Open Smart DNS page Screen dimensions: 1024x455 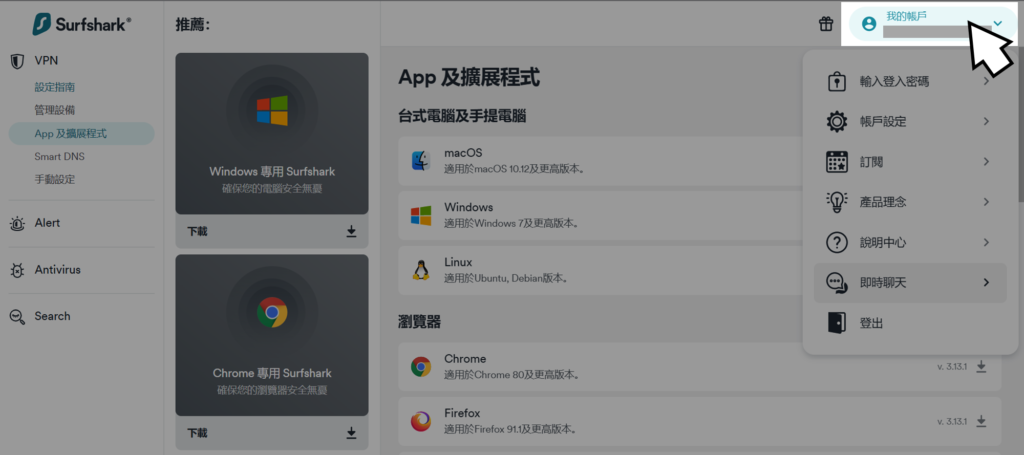coord(59,157)
